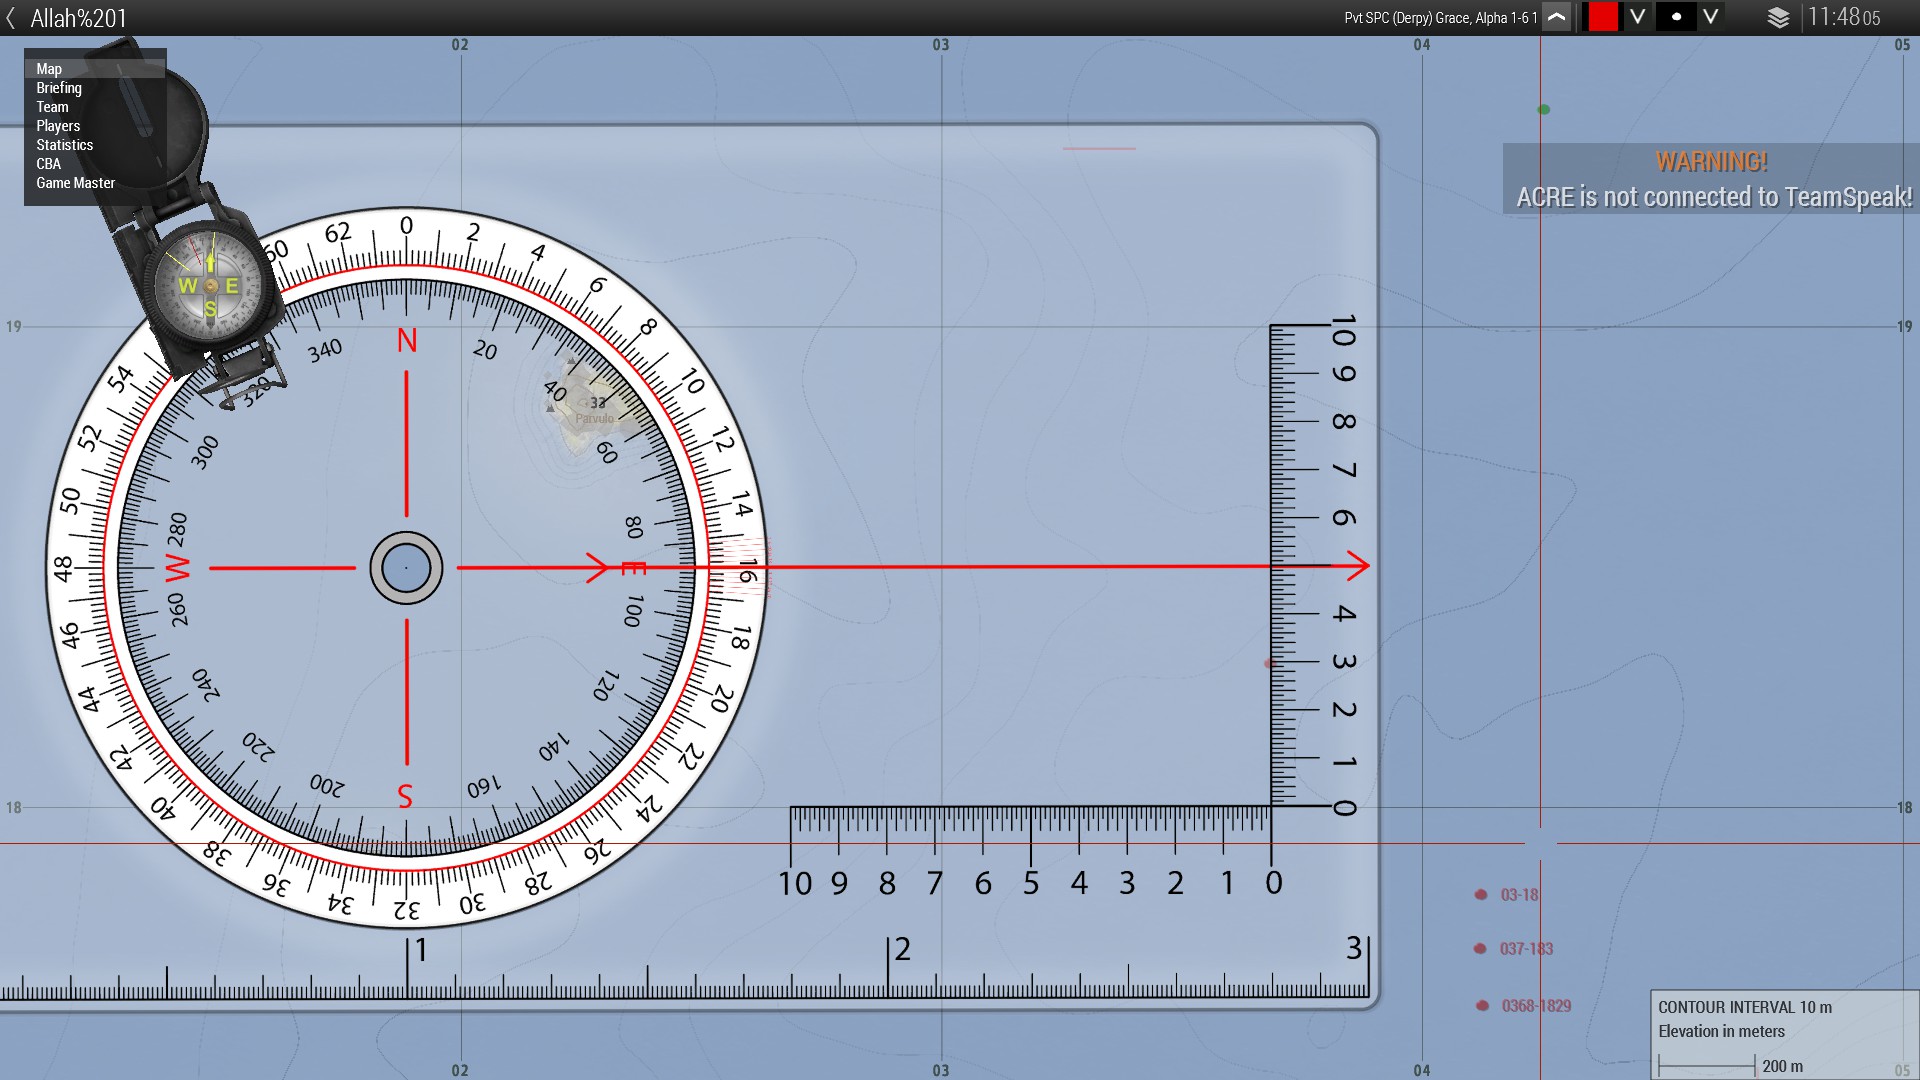Click the protractor center pivot circle
The width and height of the screenshot is (1920, 1080).
click(x=406, y=568)
